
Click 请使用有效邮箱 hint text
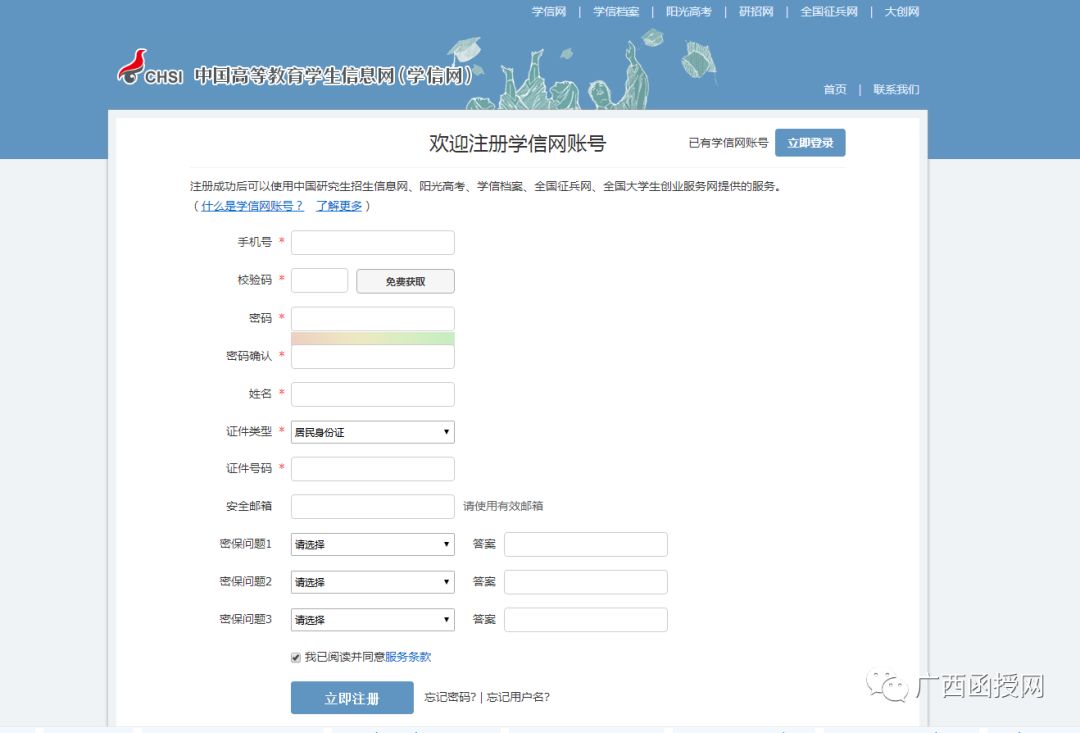503,506
